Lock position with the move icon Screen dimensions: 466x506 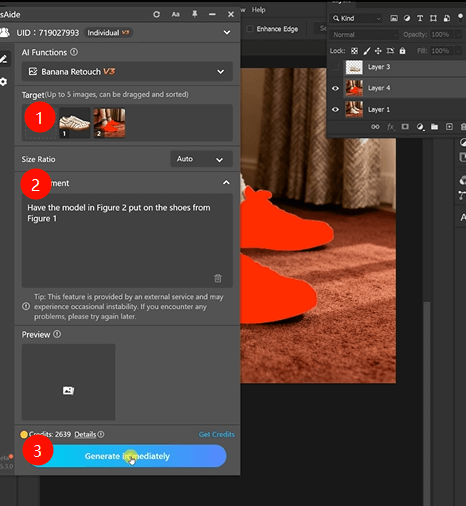pos(378,51)
